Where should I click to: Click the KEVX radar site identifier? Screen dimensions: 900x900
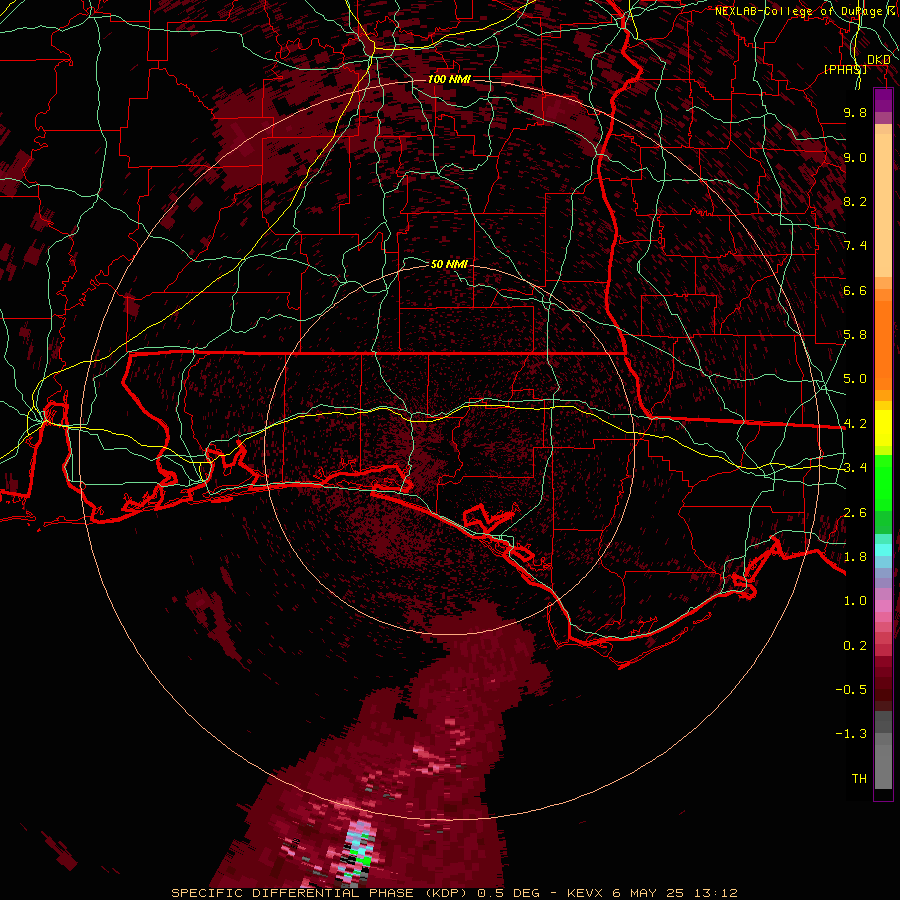(584, 893)
